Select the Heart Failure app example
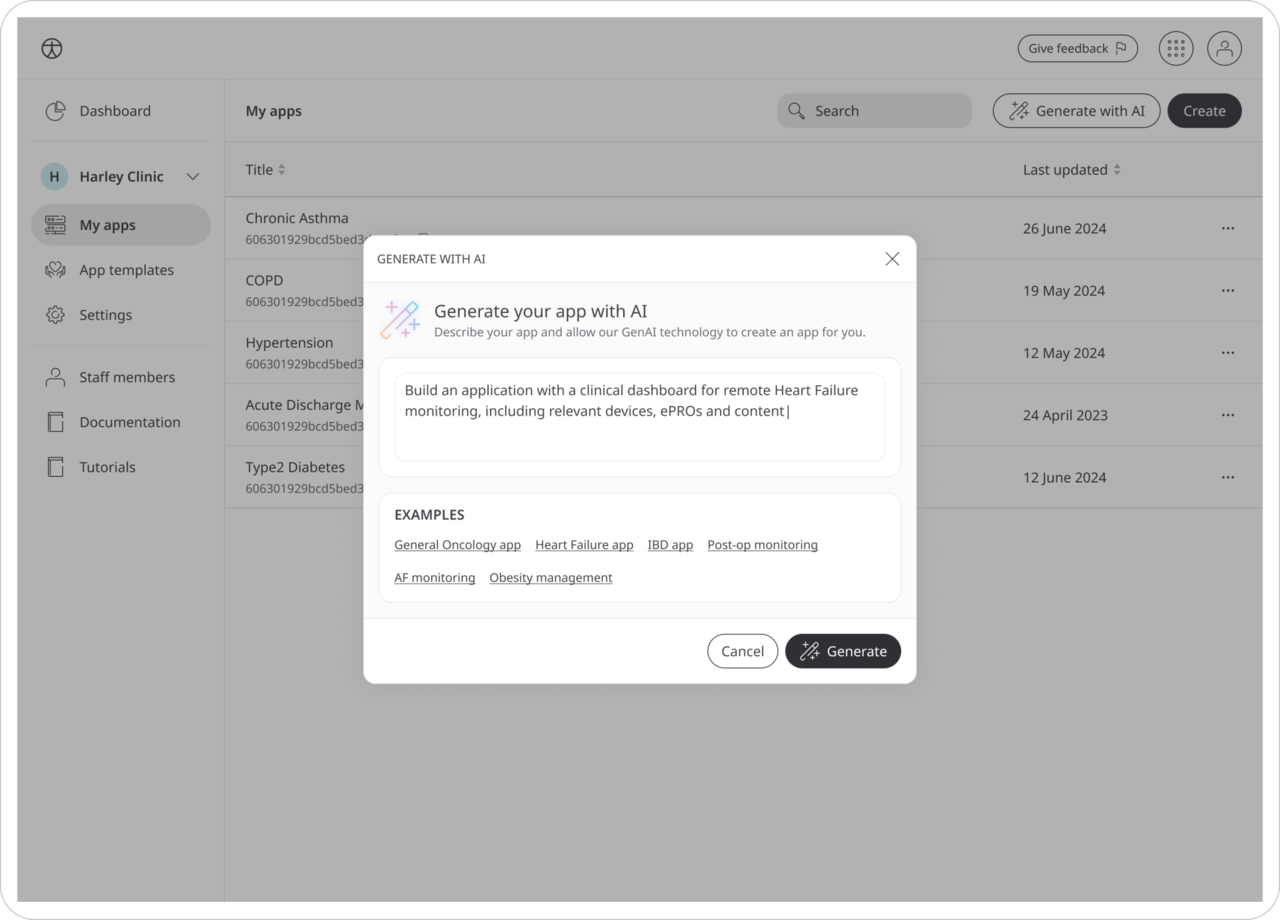 pos(584,545)
